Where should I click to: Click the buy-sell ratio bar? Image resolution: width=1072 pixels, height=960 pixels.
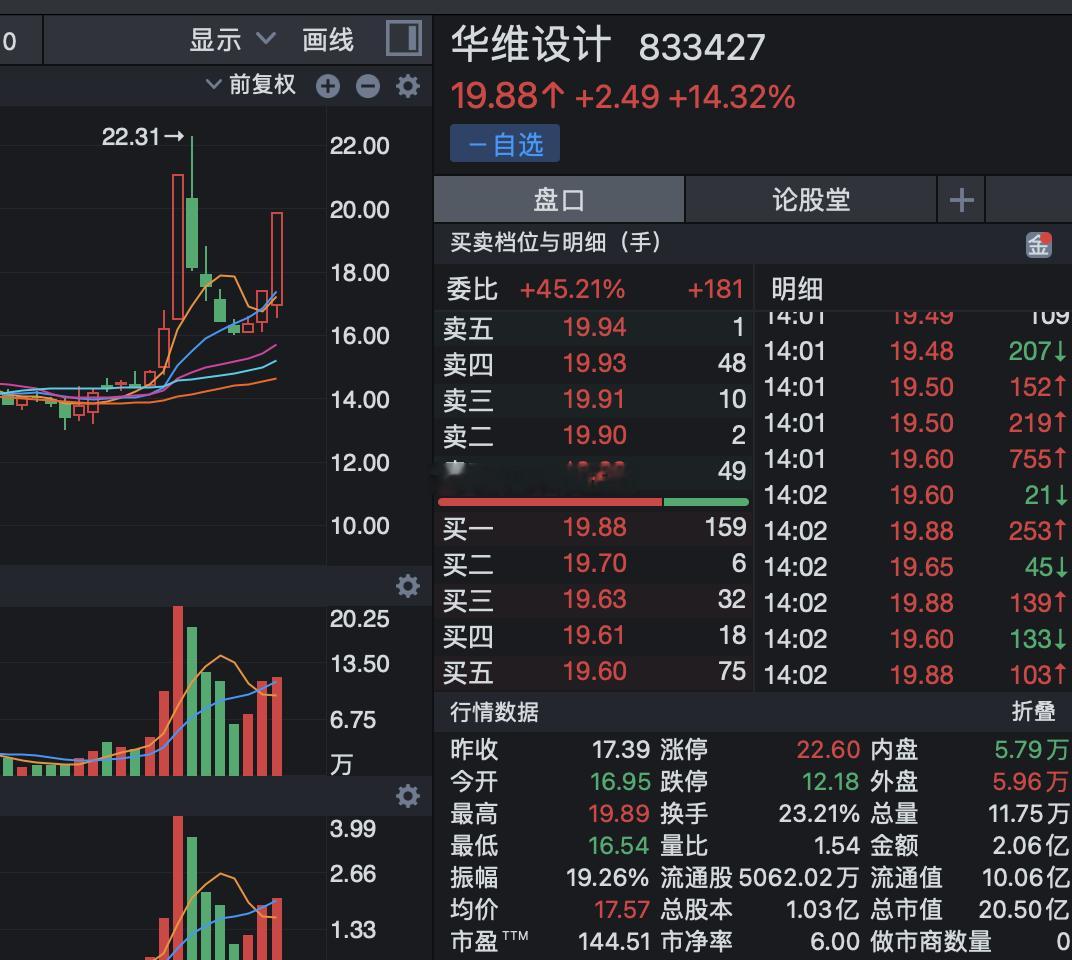pyautogui.click(x=593, y=502)
